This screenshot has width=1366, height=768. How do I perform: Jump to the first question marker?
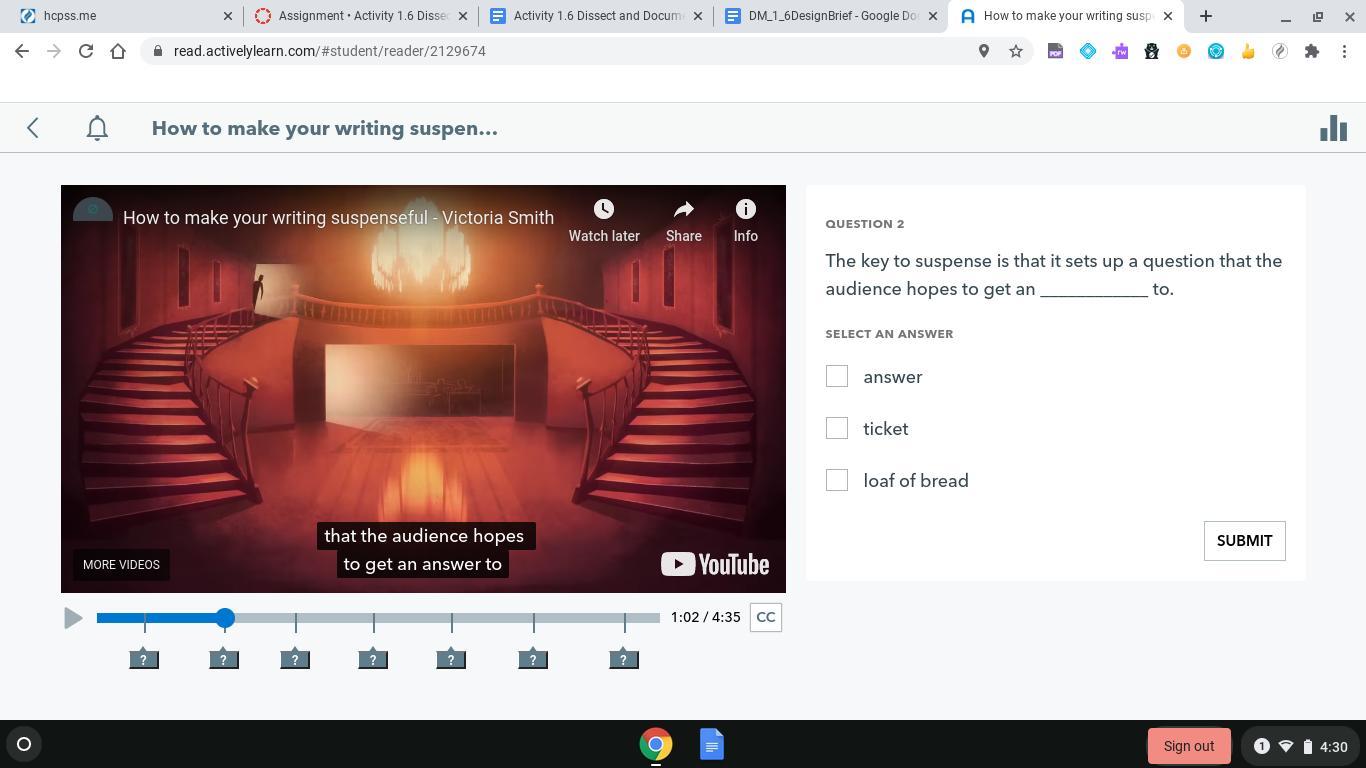(144, 659)
